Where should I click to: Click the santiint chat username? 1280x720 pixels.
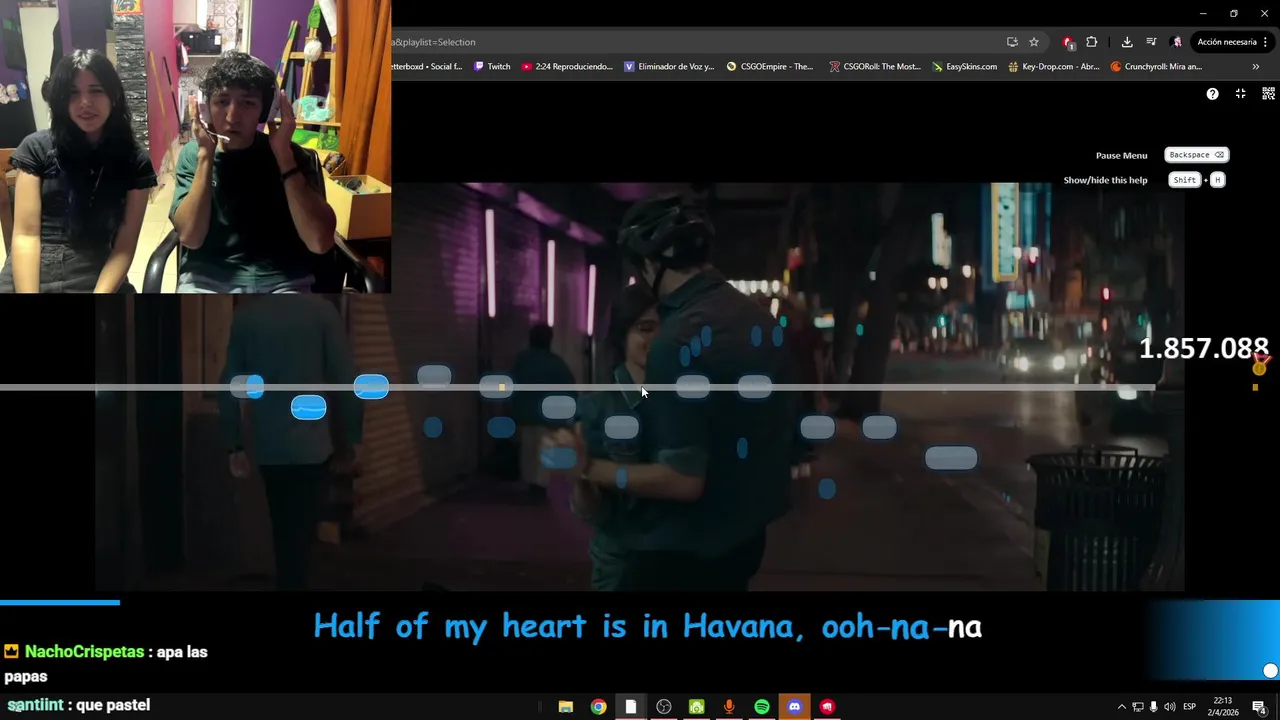click(35, 705)
